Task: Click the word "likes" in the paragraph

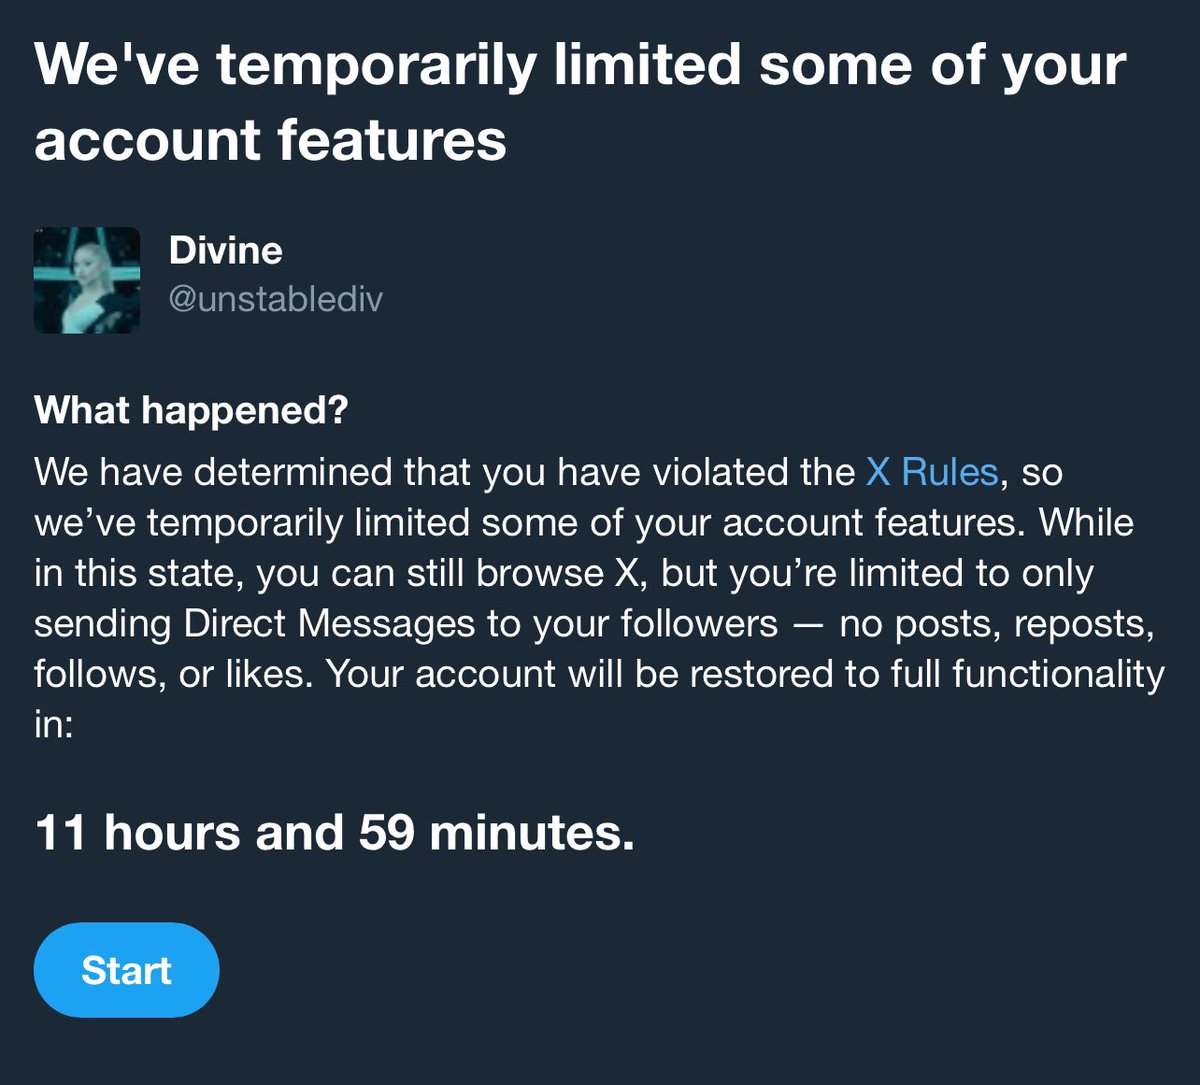Action: [275, 674]
